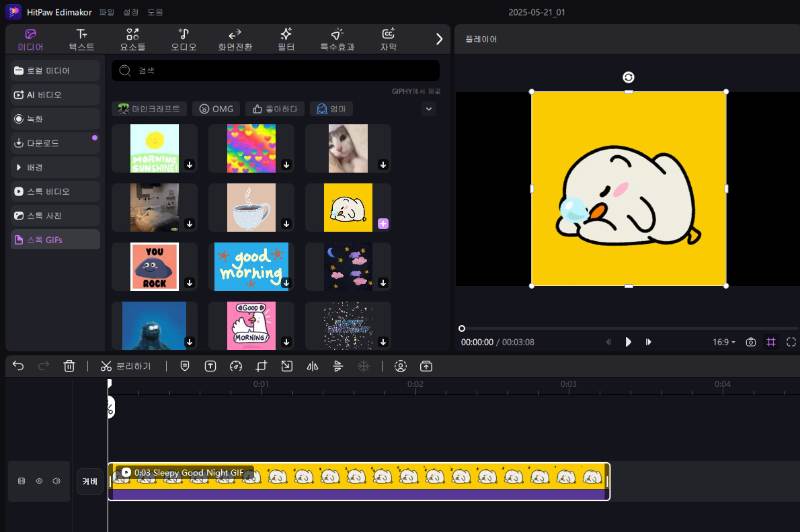Select the You Rock GIF thumbnail
This screenshot has width=800, height=532.
coord(154,266)
